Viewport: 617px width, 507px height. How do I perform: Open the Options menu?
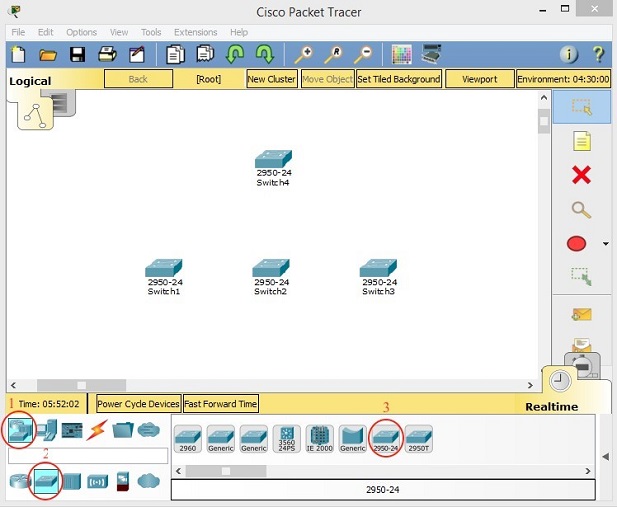pos(81,32)
